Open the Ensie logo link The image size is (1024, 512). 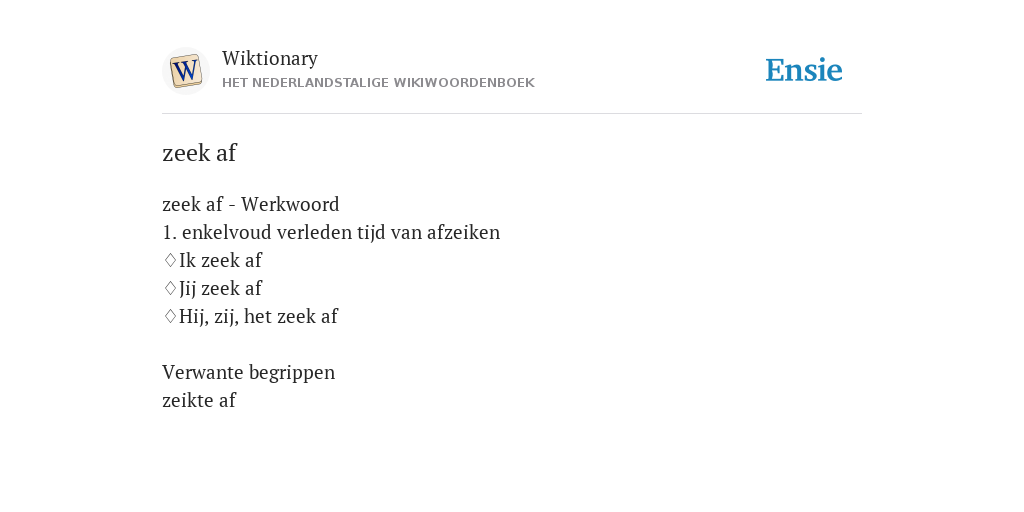click(x=804, y=70)
